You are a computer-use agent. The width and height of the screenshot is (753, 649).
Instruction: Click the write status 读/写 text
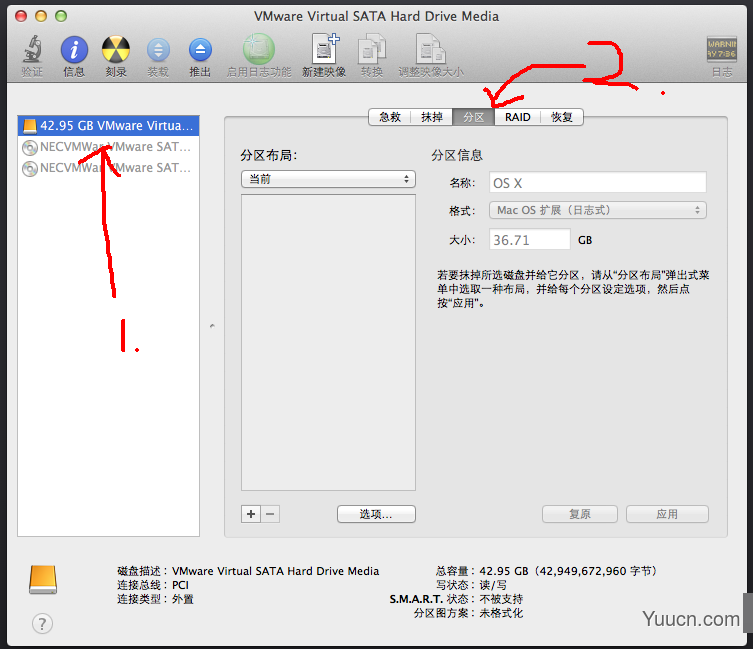pyautogui.click(x=493, y=585)
